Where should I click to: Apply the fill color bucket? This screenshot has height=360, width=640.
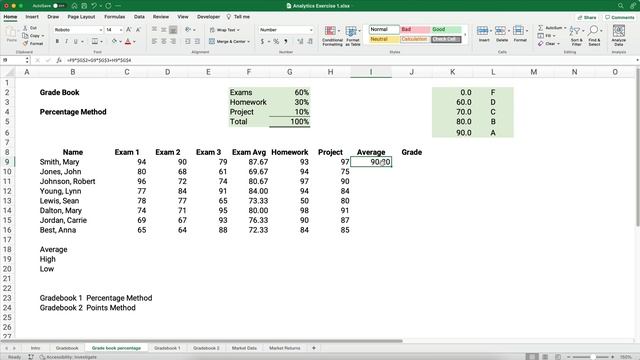(x=114, y=41)
